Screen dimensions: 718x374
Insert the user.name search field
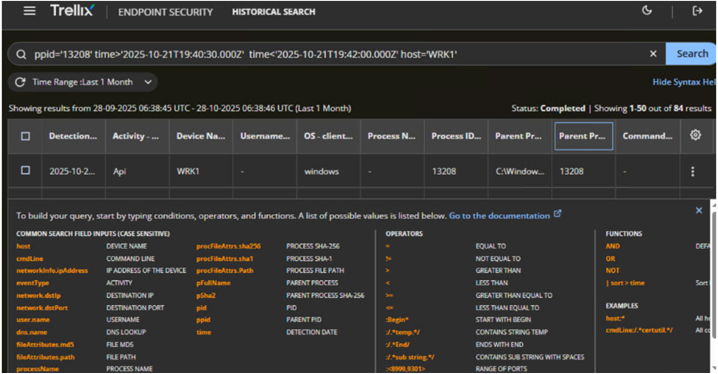click(x=33, y=320)
